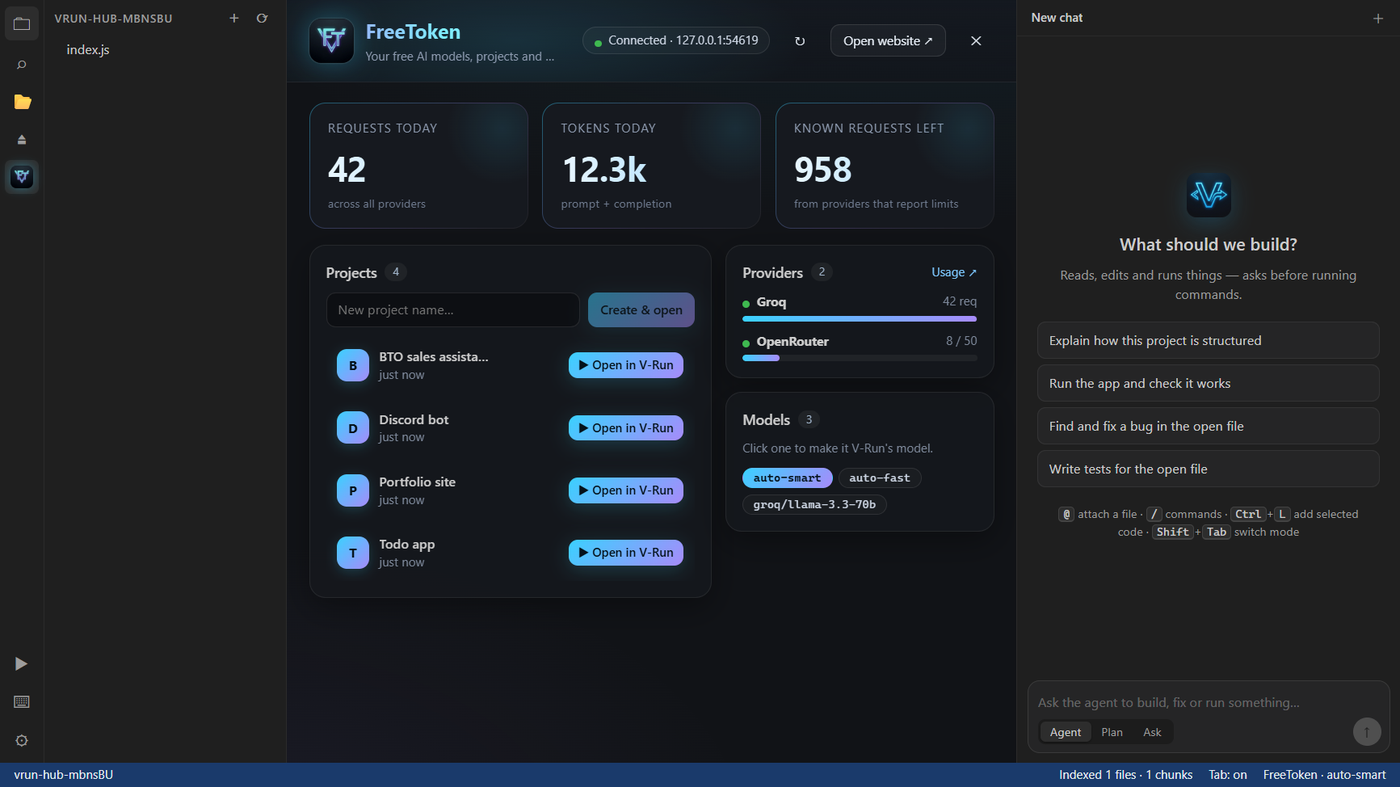The image size is (1400, 787).
Task: Click the eject-style icon in the activity bar
Action: point(22,140)
